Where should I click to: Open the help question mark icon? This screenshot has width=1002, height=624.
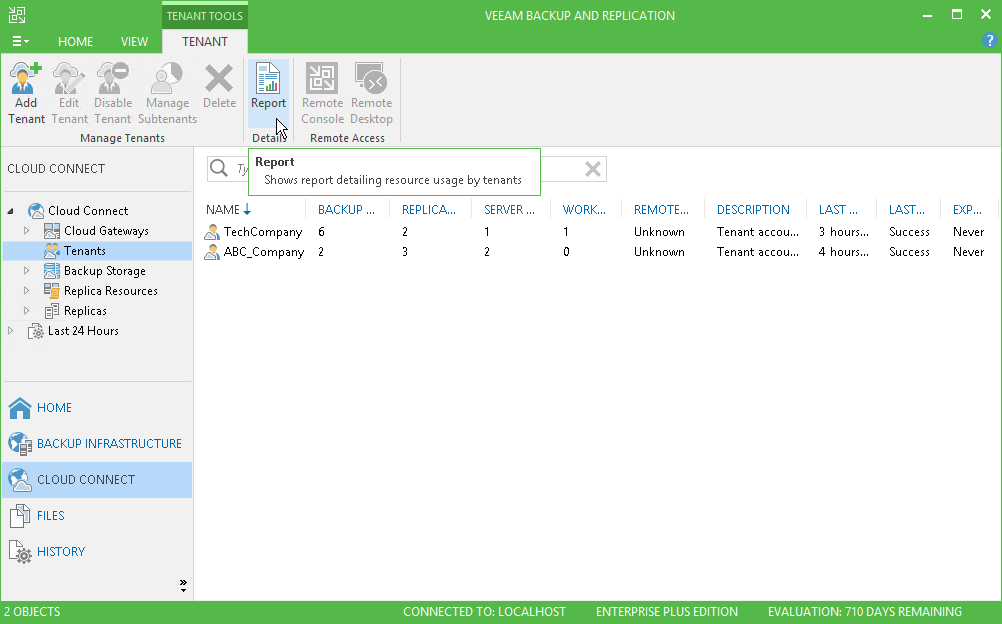tap(989, 41)
